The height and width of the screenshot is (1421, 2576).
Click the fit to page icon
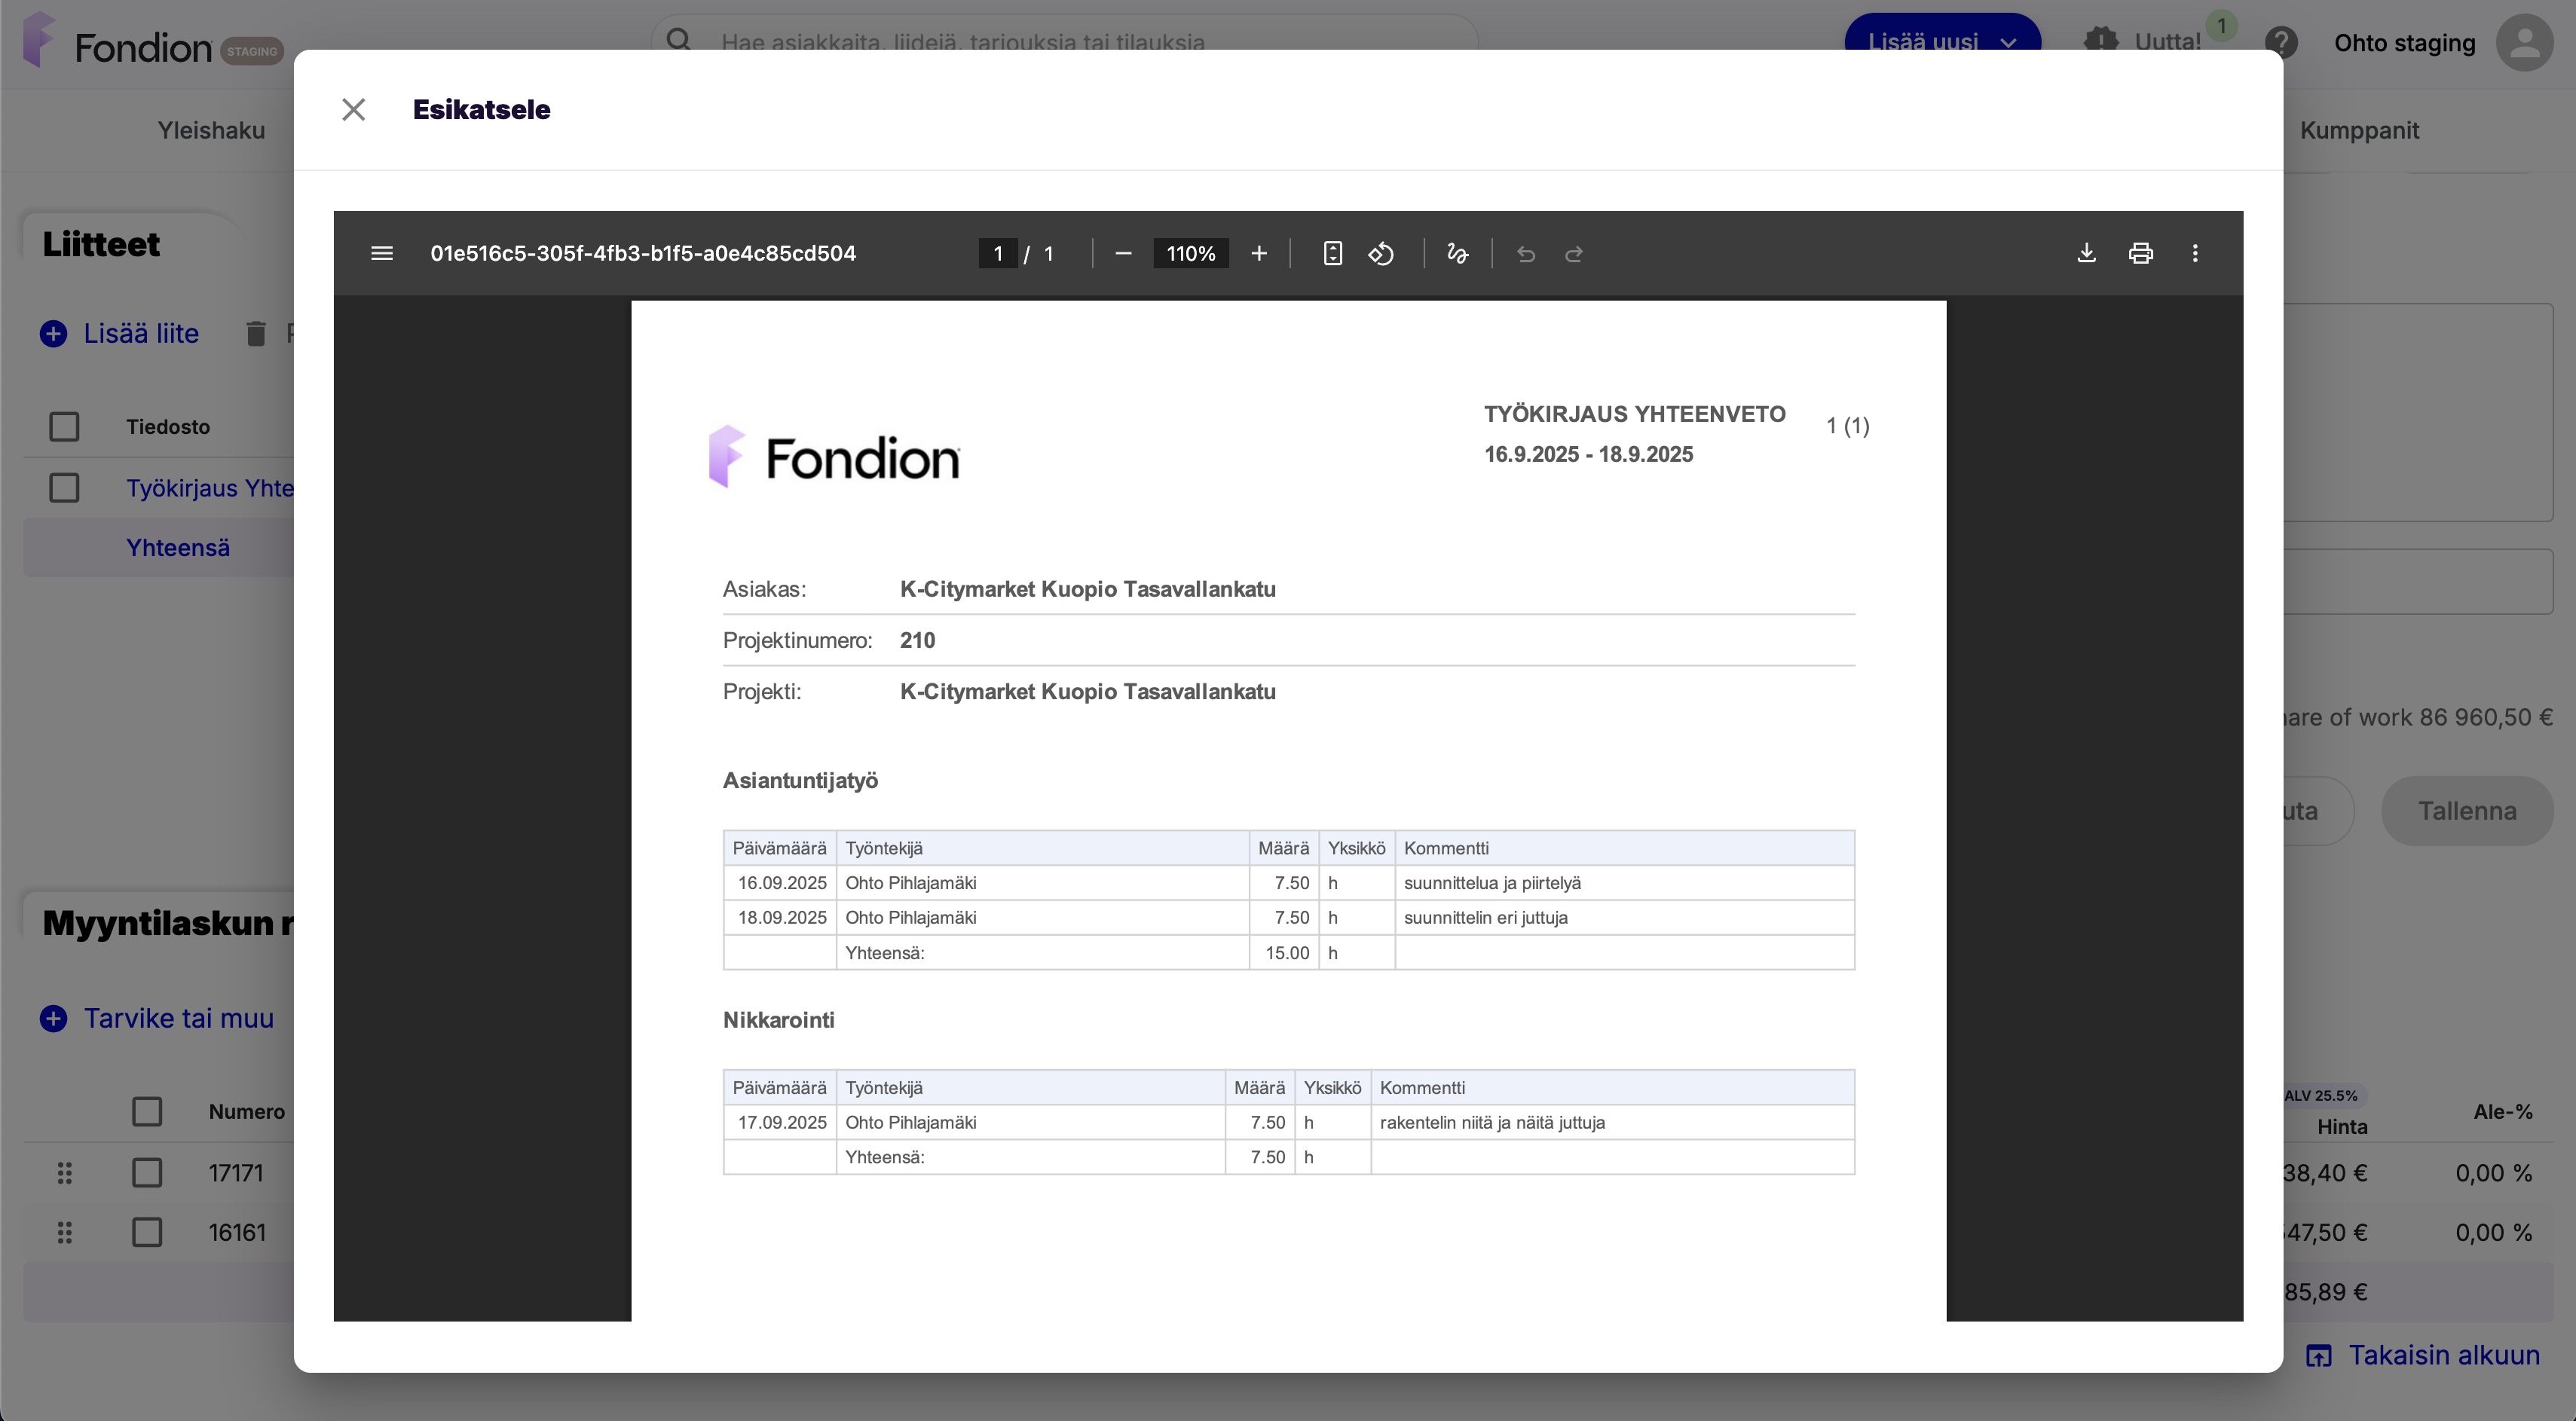tap(1332, 254)
